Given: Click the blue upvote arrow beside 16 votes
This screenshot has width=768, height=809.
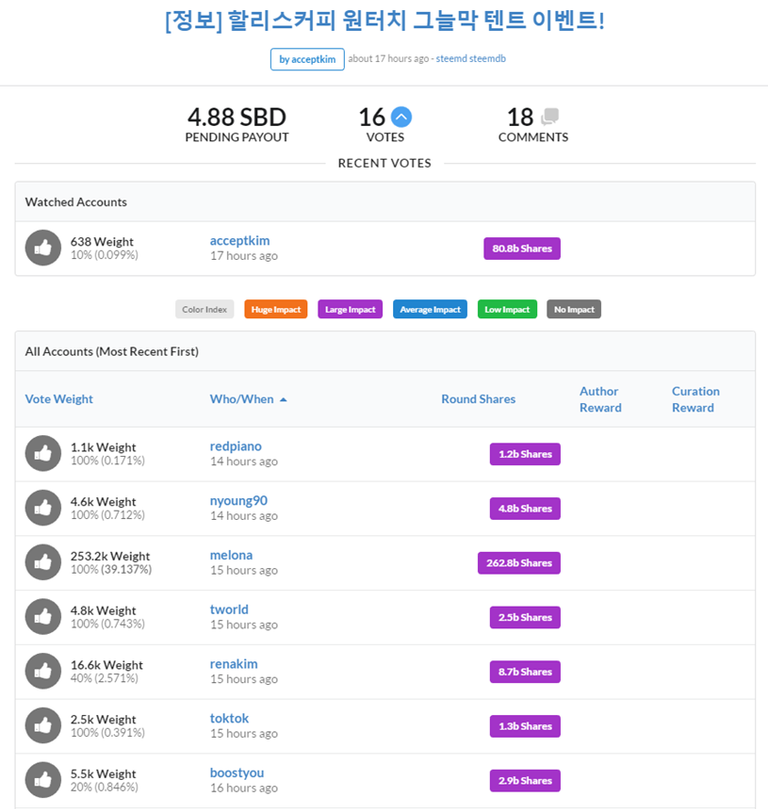Looking at the screenshot, I should [x=401, y=117].
